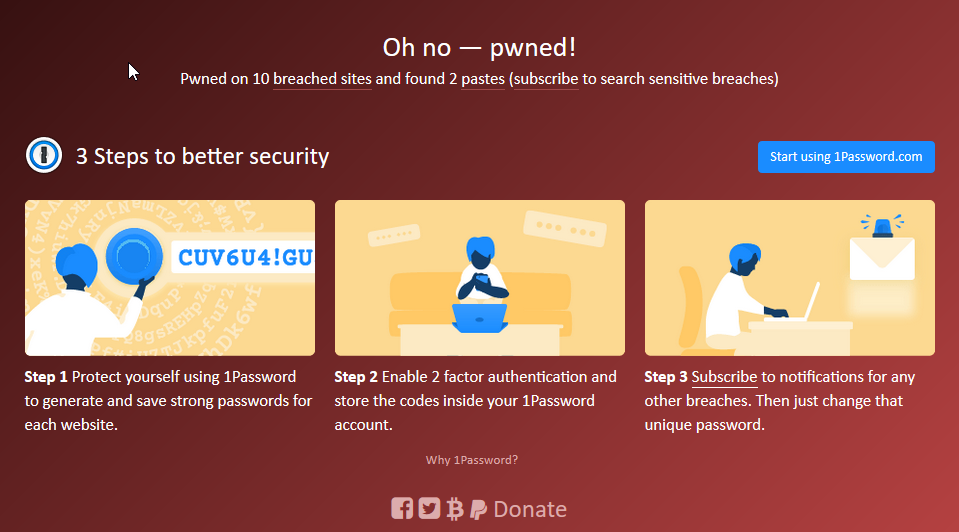The height and width of the screenshot is (532, 959).
Task: Click the Donate text link
Action: point(530,509)
